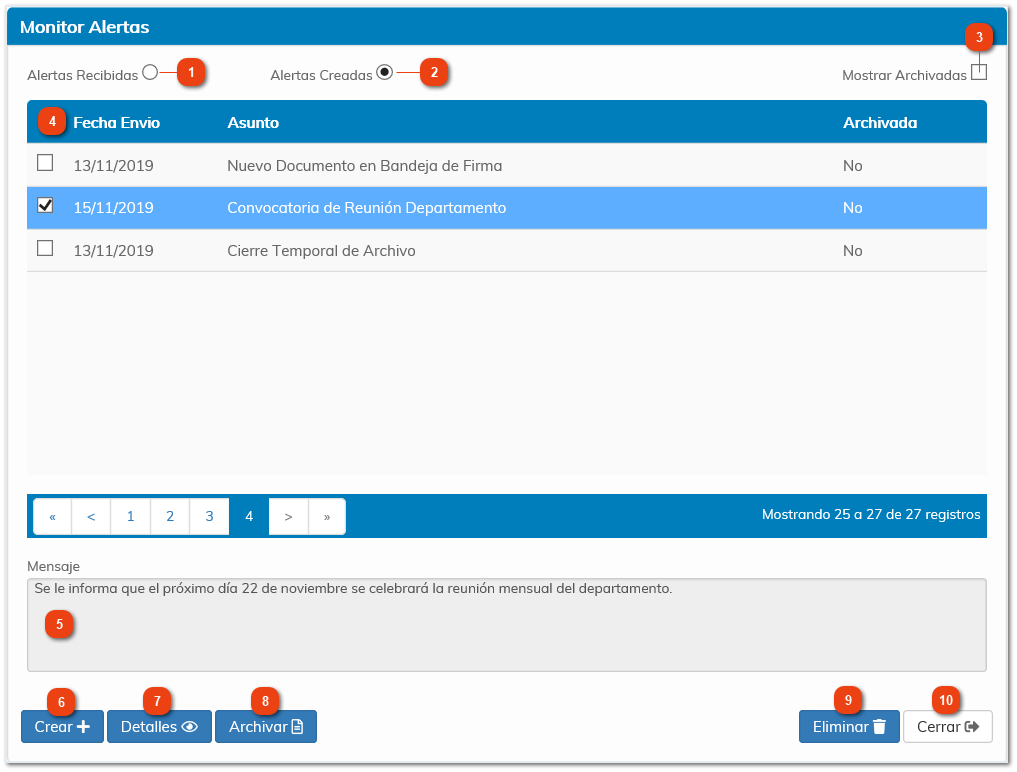The height and width of the screenshot is (772, 1017).
Task: Click Archivar for the selected alert
Action: (266, 727)
